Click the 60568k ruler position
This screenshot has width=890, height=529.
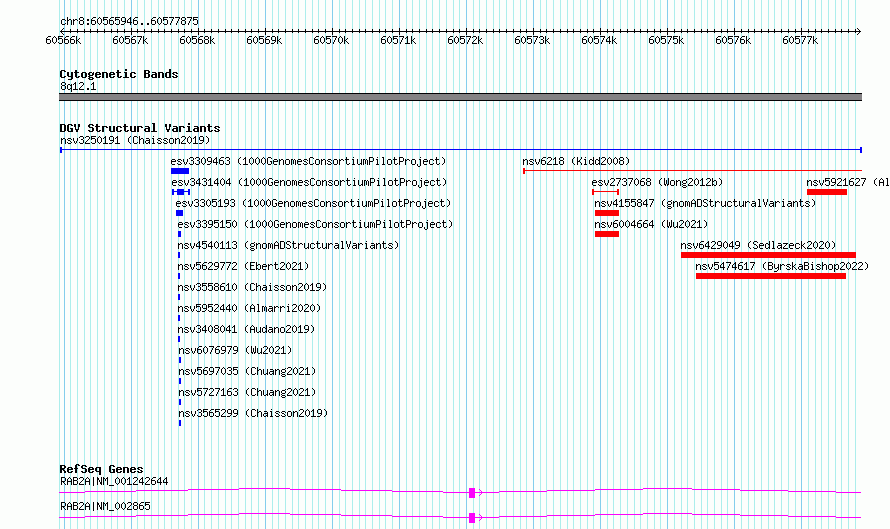(x=197, y=40)
